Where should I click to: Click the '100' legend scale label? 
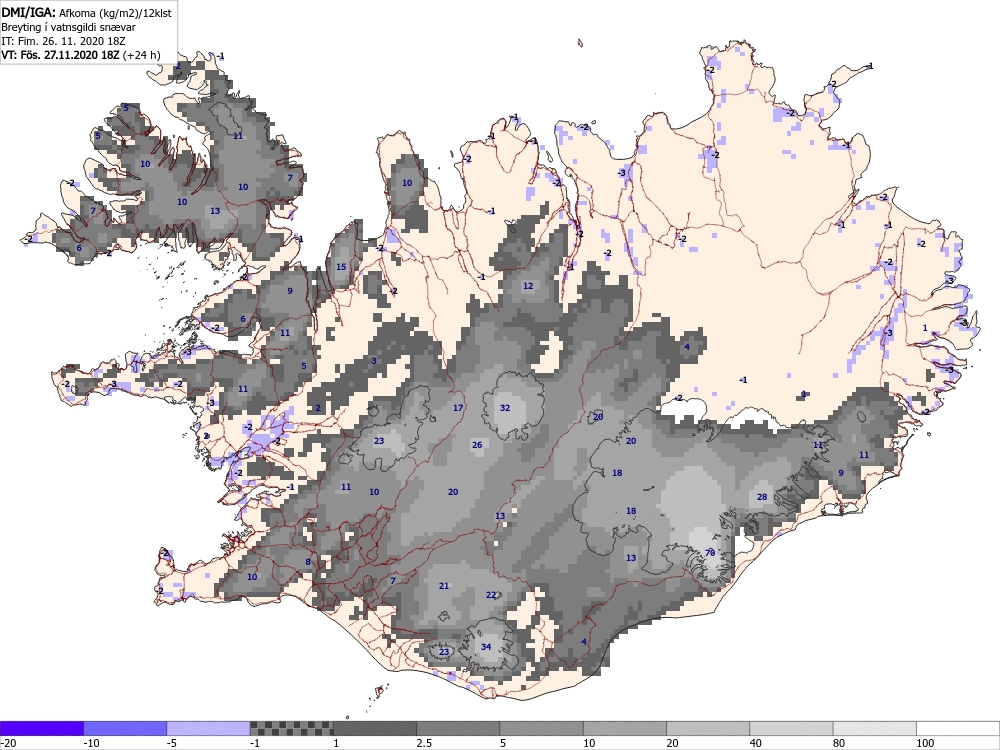pos(925,743)
